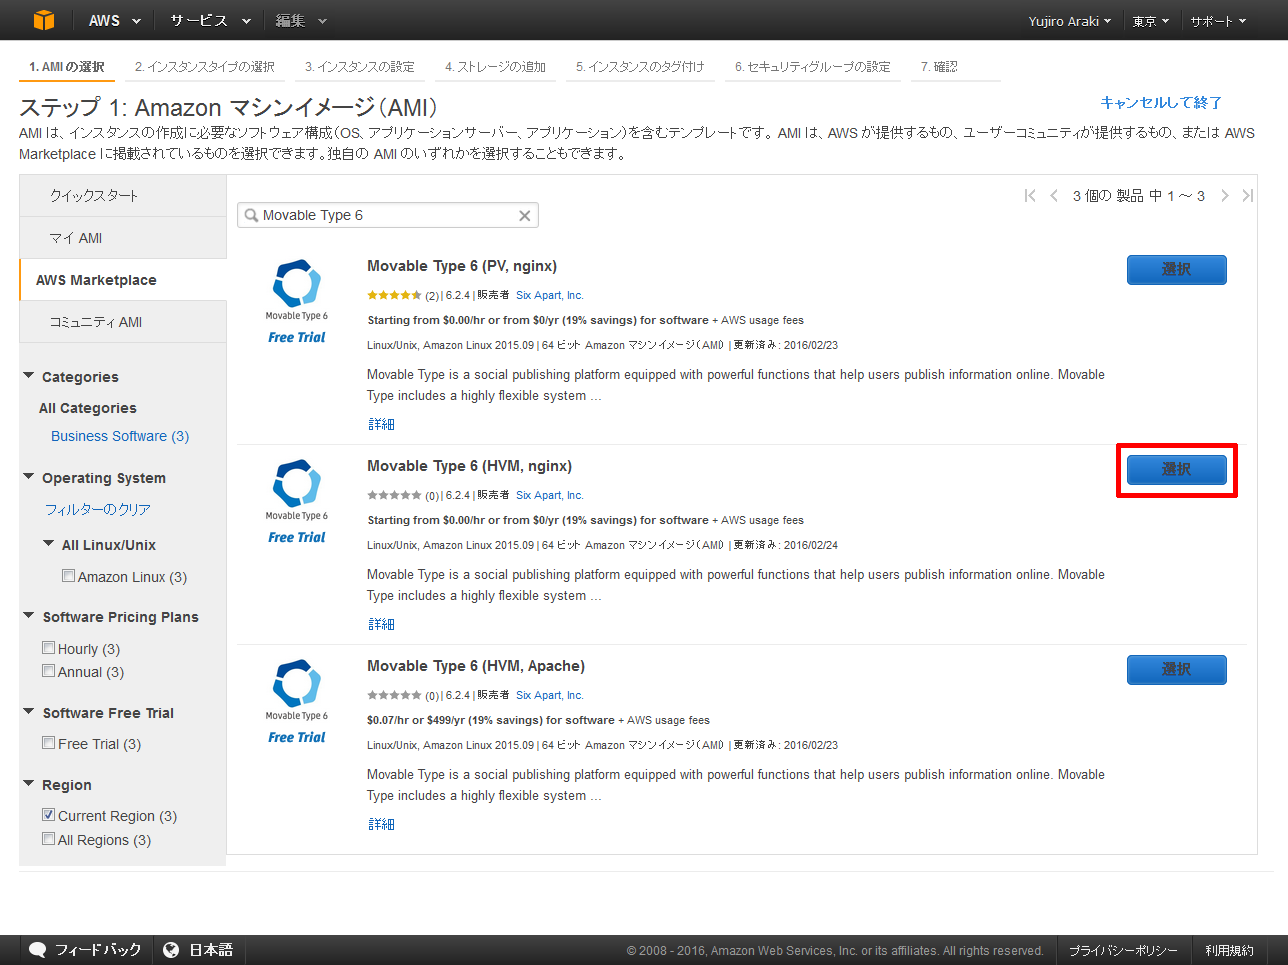The width and height of the screenshot is (1288, 965).
Task: Click the globe language icon
Action: (x=171, y=950)
